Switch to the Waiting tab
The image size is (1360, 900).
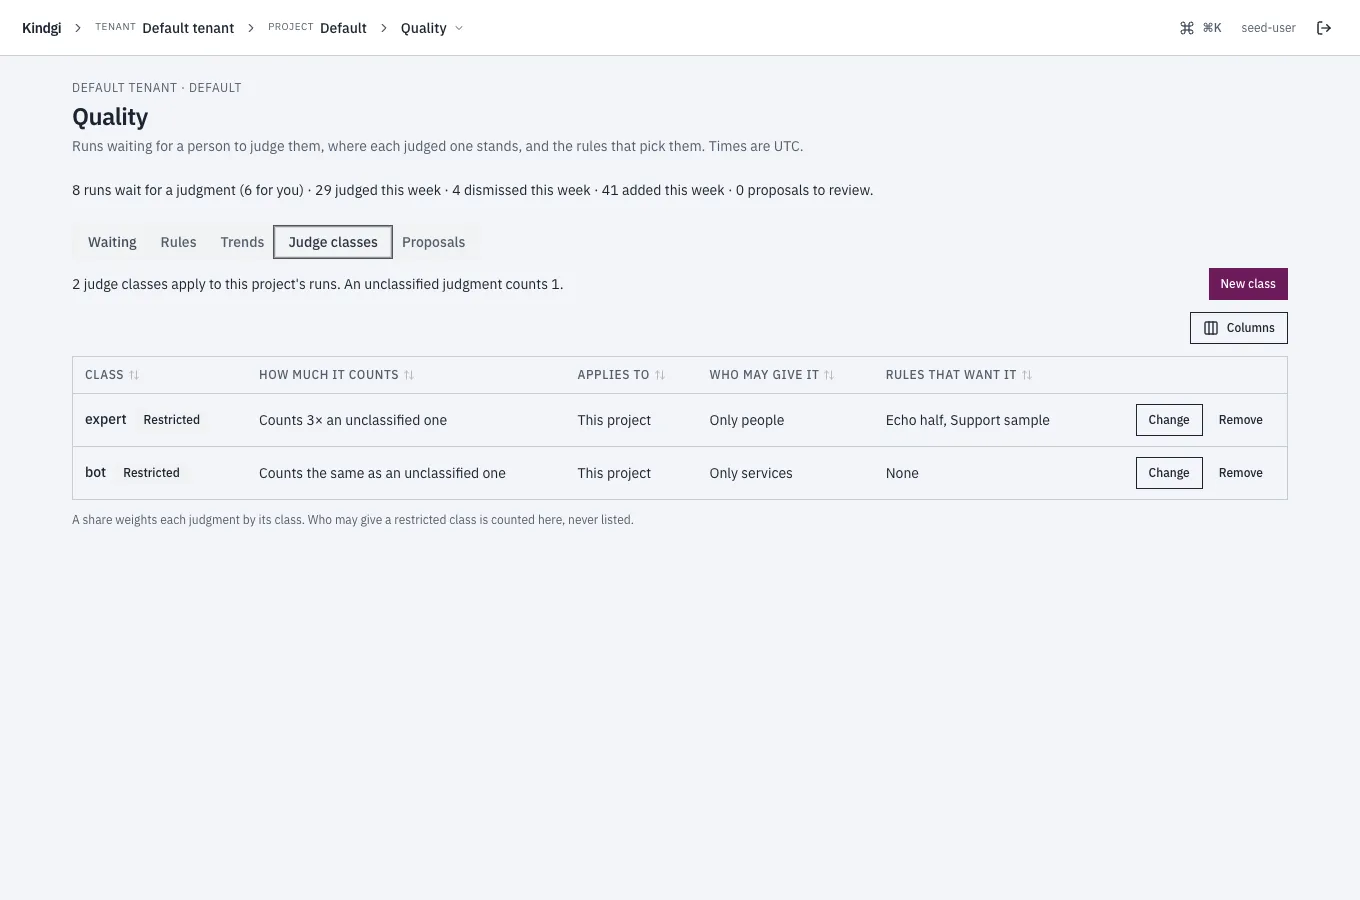point(112,242)
